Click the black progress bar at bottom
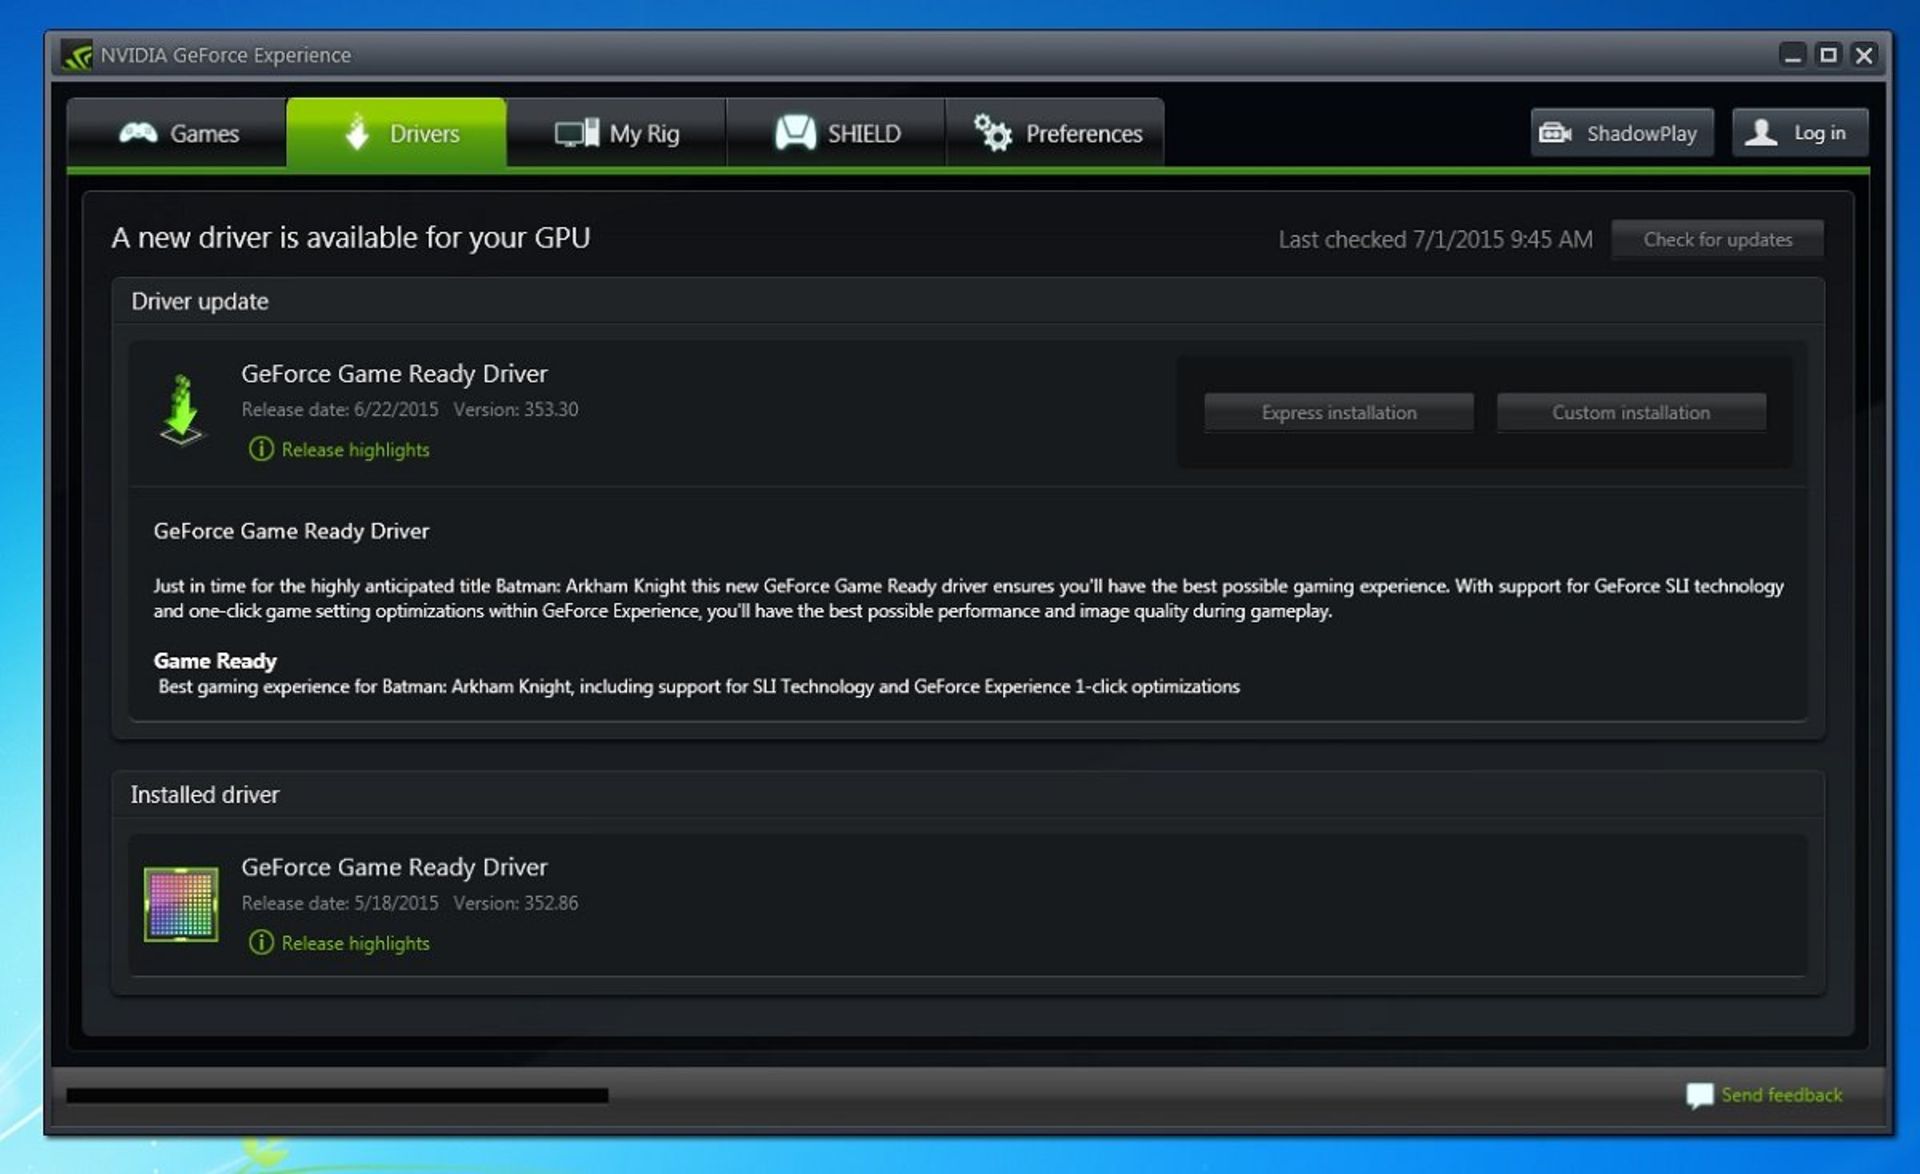The width and height of the screenshot is (1920, 1174). [x=337, y=1096]
